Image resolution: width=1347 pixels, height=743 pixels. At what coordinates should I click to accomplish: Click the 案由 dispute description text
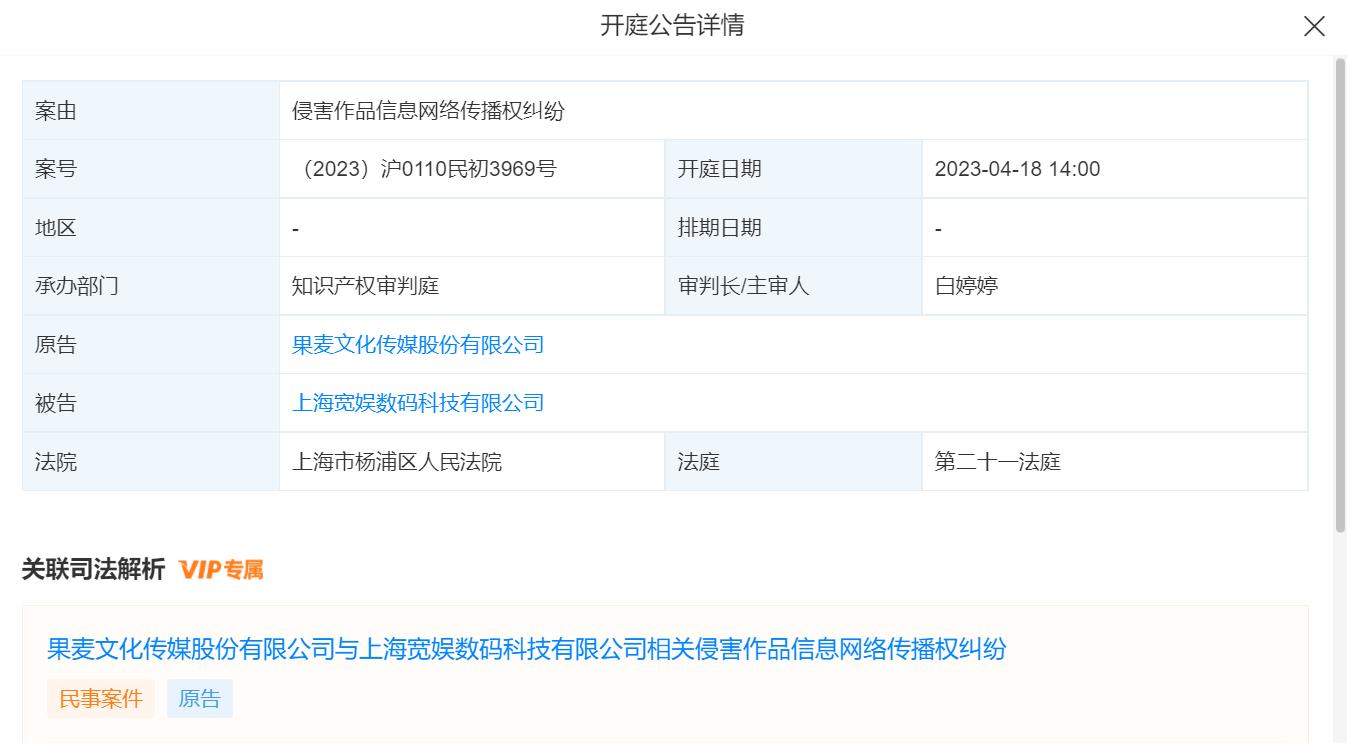point(428,111)
